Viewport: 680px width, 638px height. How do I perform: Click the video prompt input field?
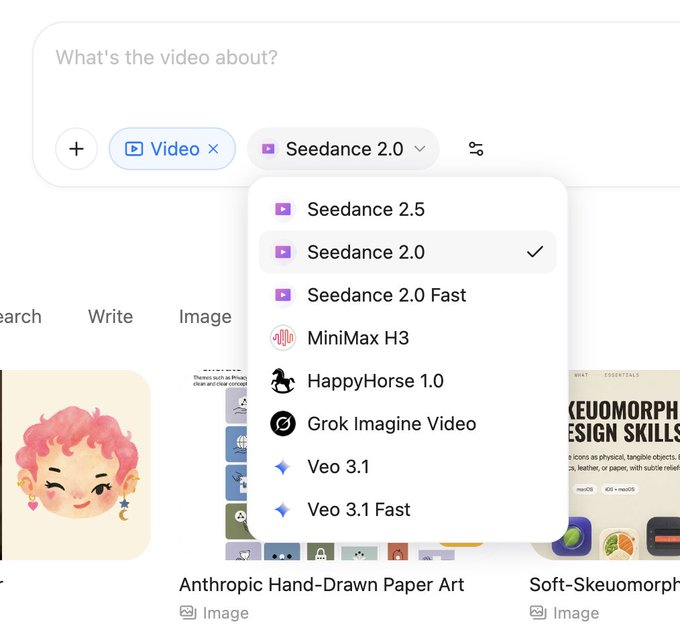[x=356, y=58]
